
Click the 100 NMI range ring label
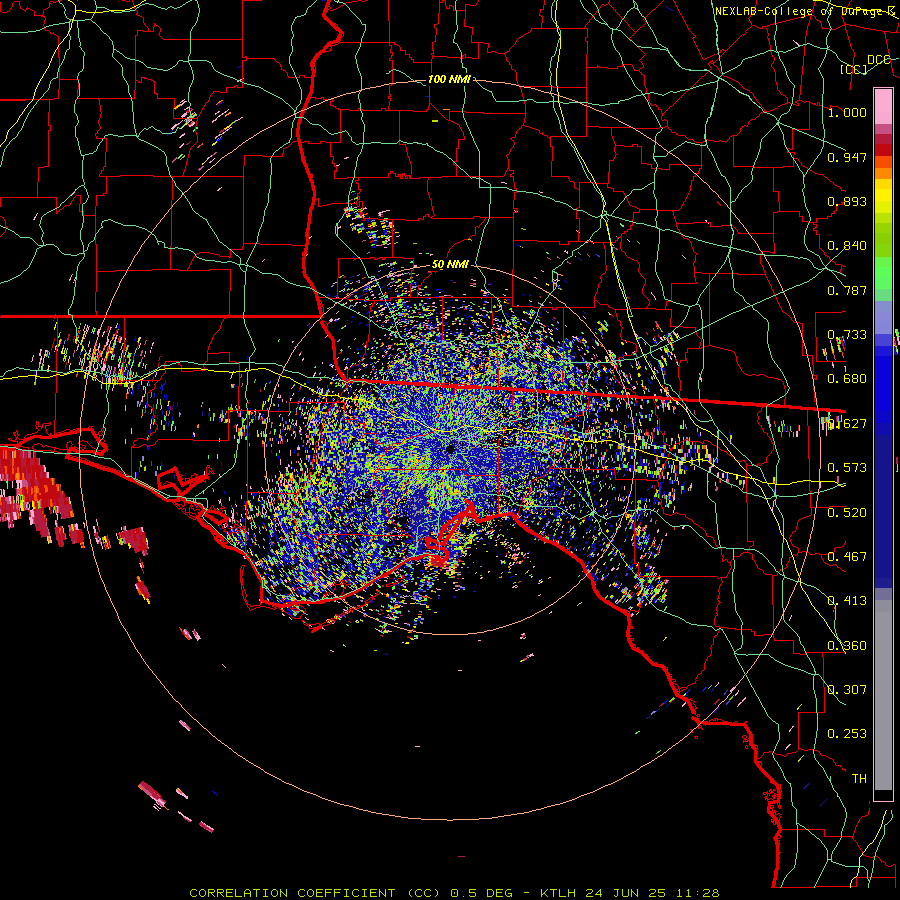tap(449, 79)
